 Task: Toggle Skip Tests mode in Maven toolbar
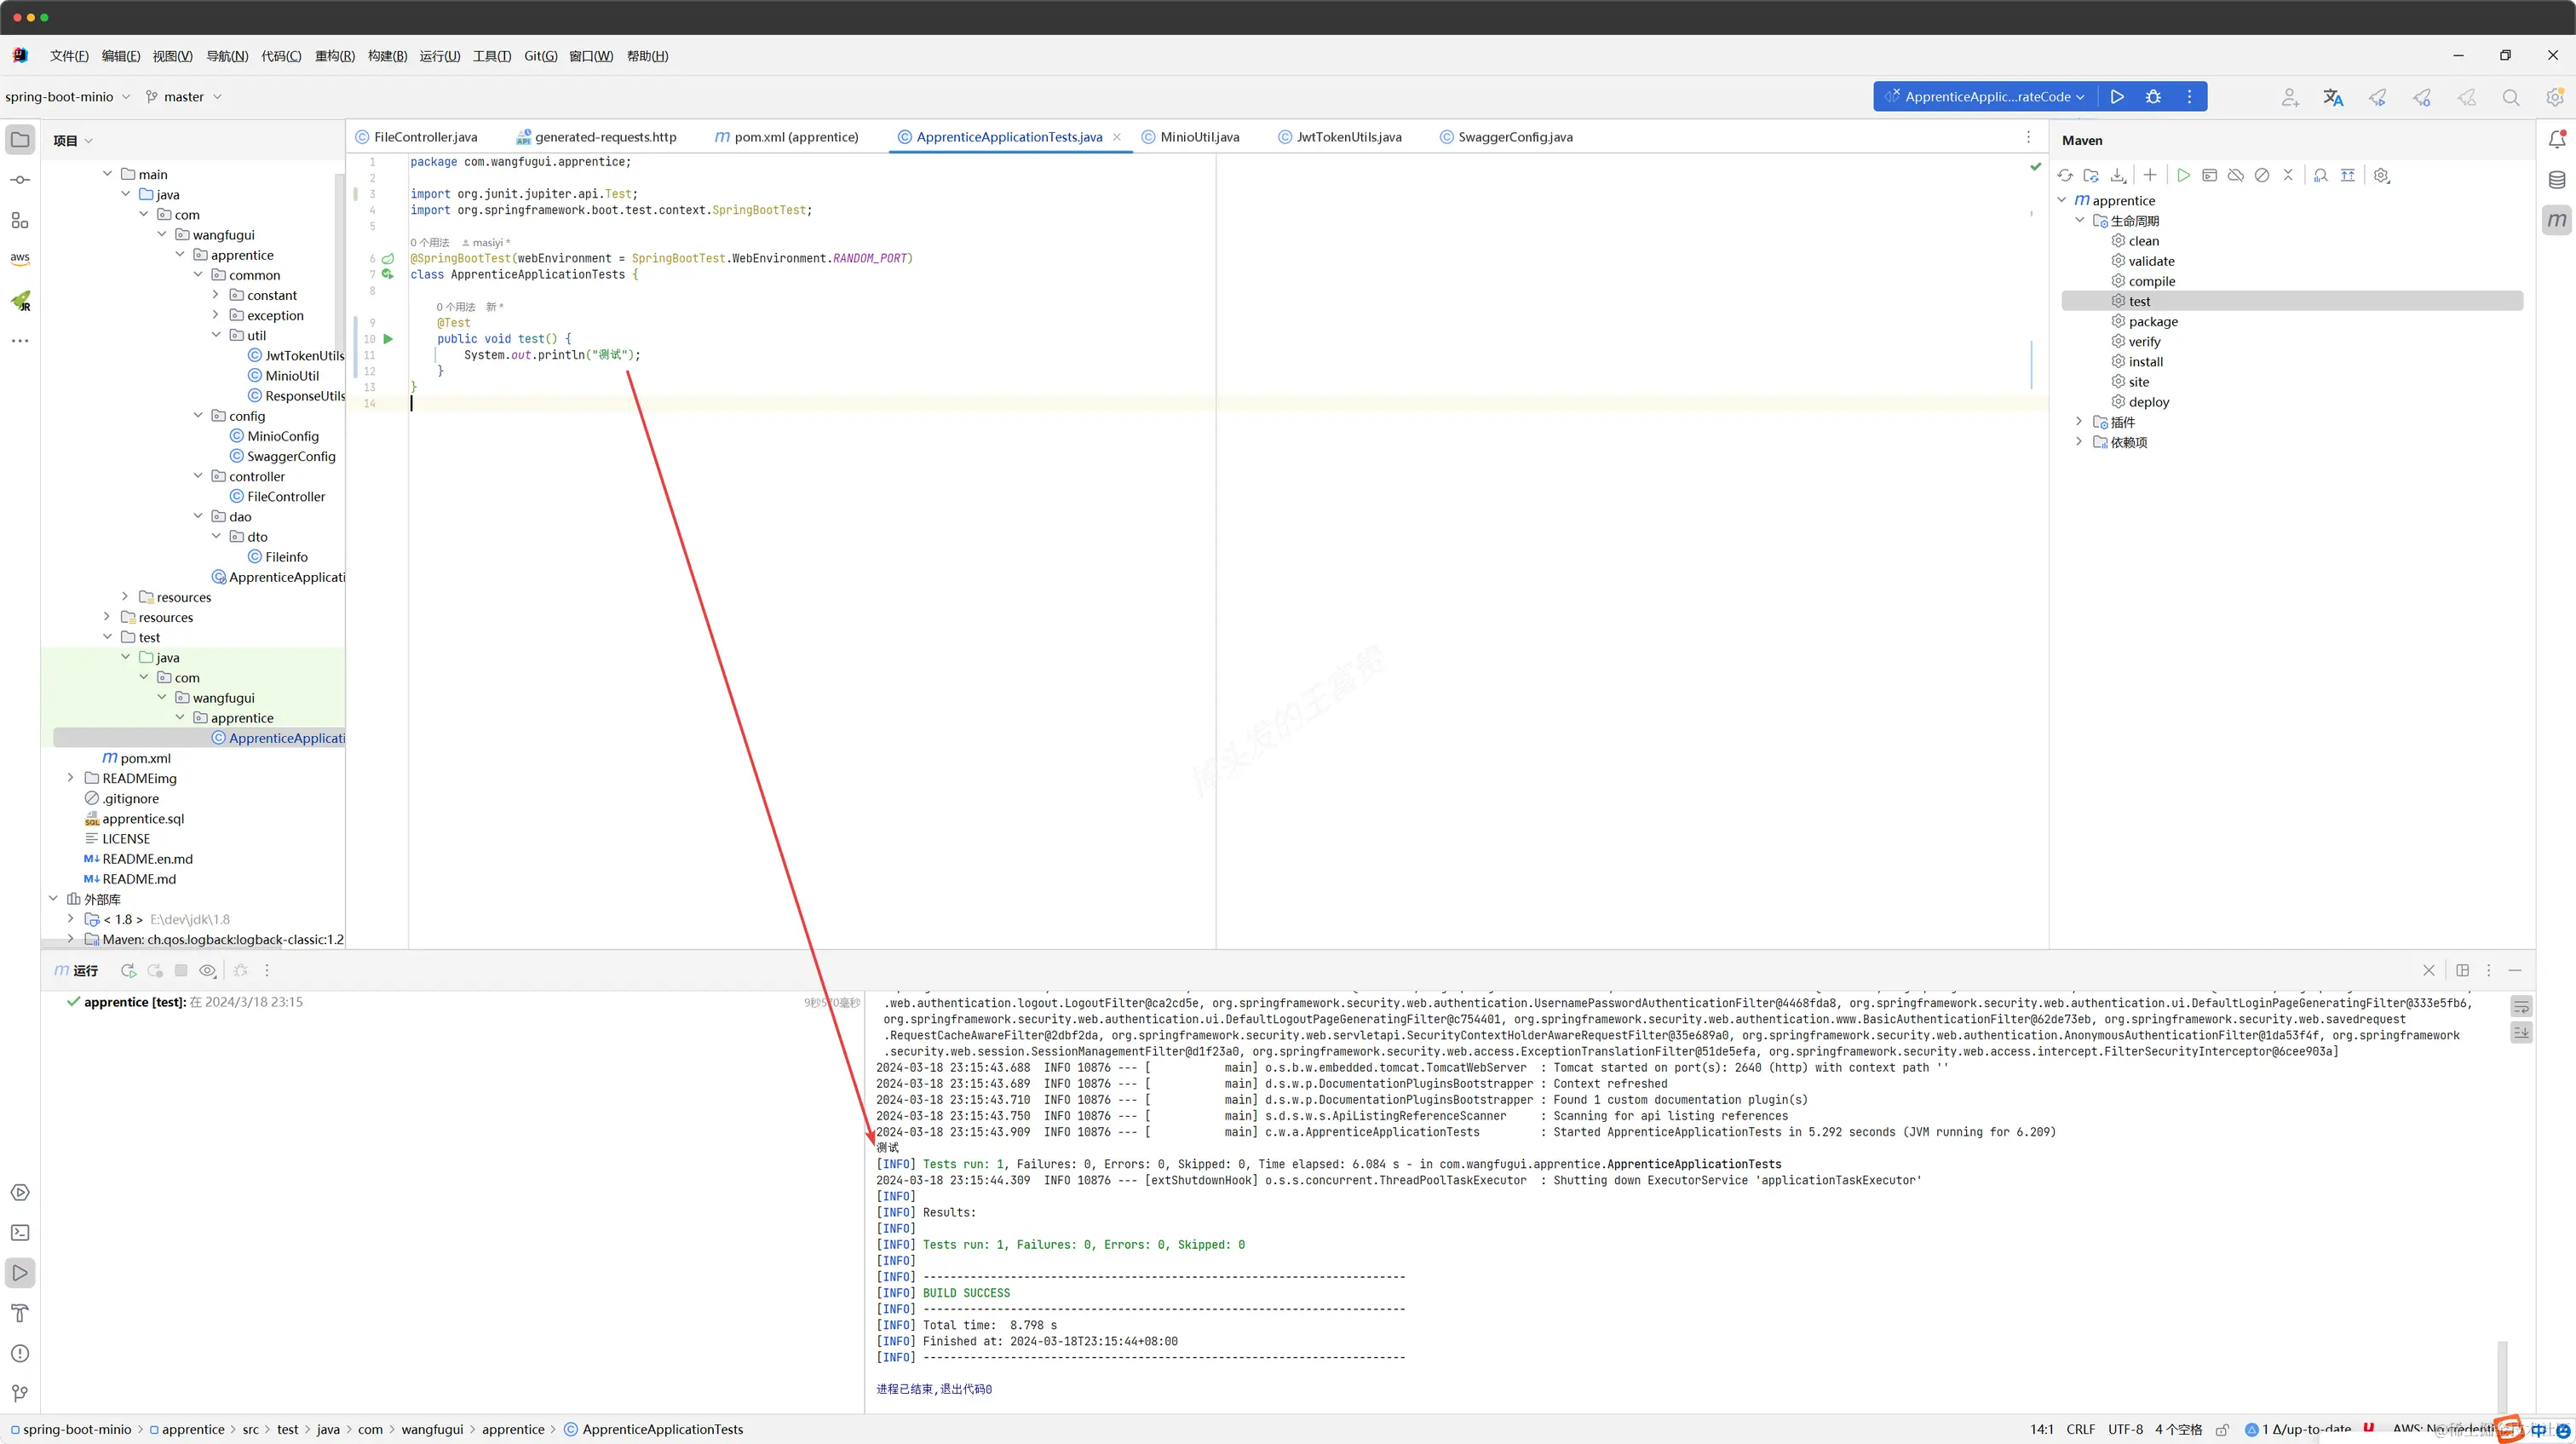click(2261, 175)
